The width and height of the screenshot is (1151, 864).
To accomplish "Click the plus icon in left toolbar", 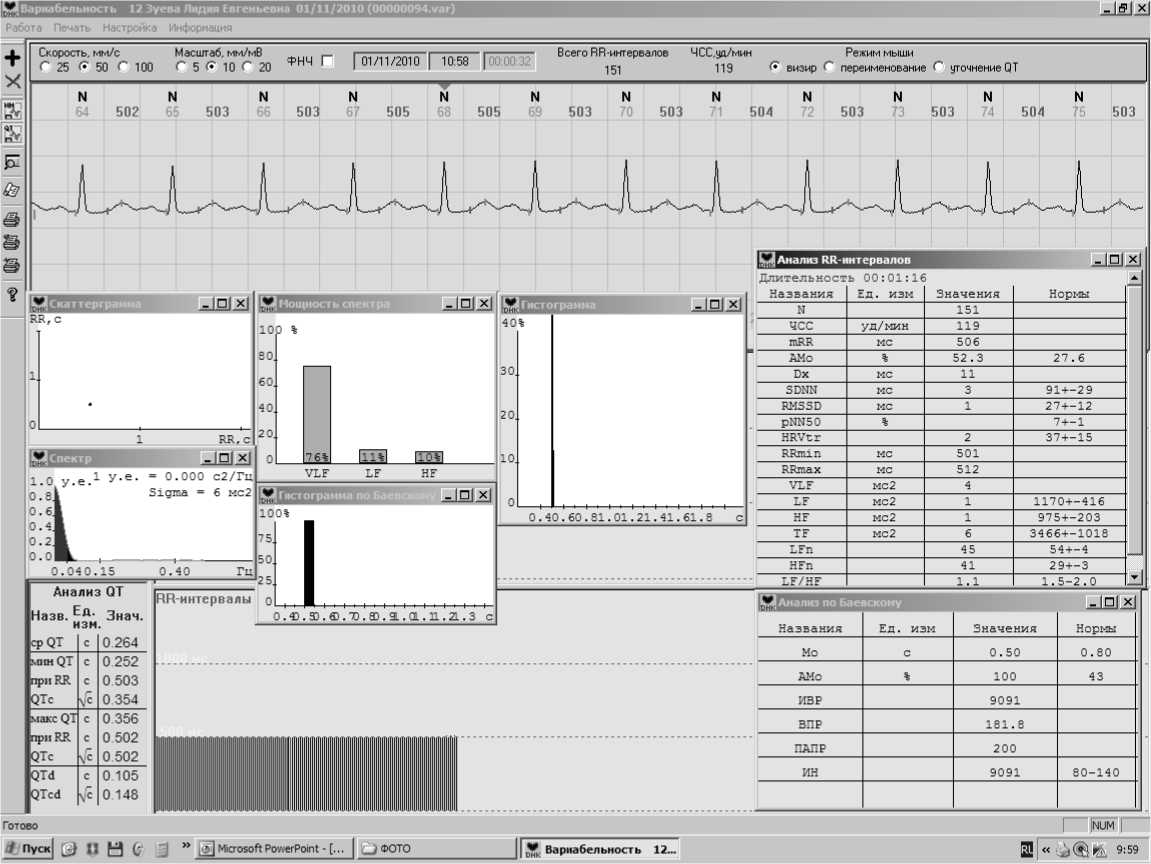I will pyautogui.click(x=12, y=58).
